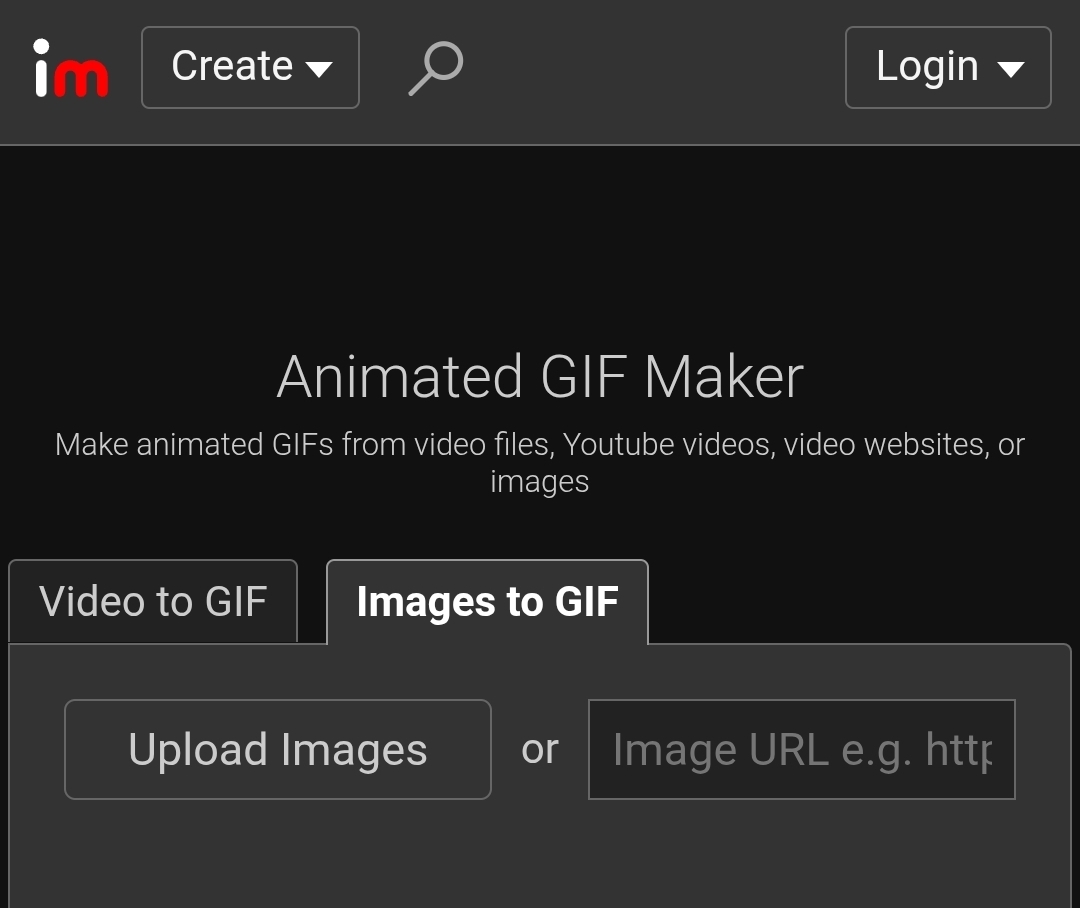Select the Images to GIF tab
The image size is (1080, 908).
click(487, 601)
